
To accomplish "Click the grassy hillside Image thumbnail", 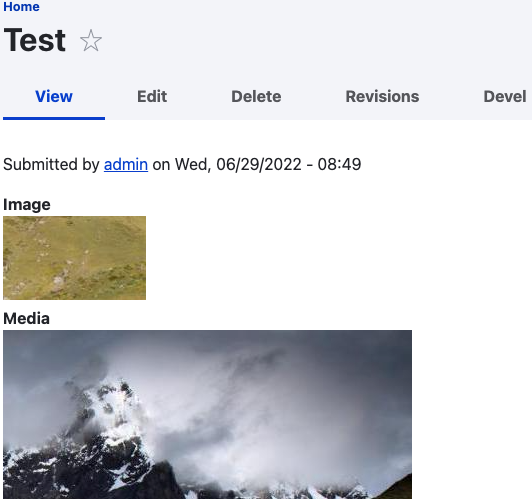I will 75,258.
